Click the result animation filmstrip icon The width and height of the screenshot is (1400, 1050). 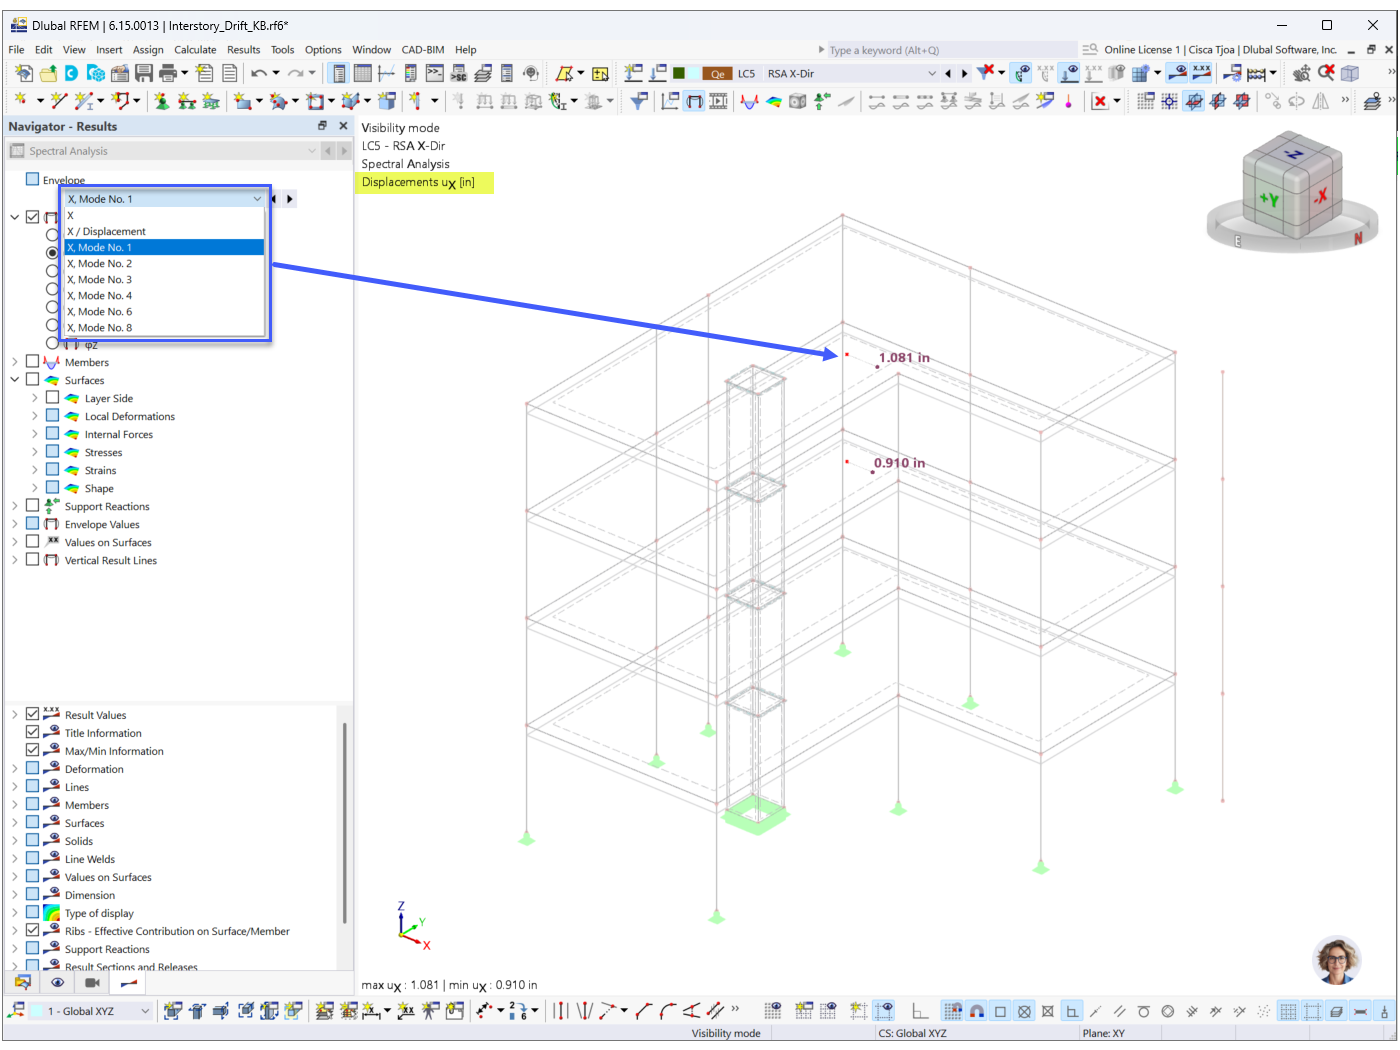point(718,101)
